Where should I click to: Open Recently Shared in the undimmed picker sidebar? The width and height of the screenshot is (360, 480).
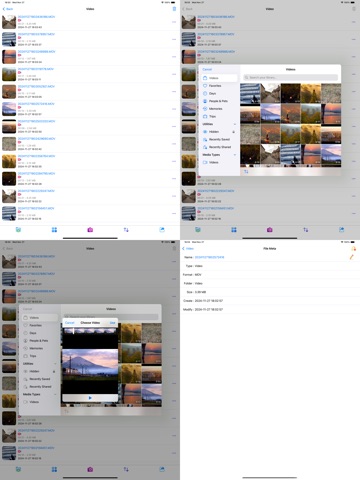point(220,147)
